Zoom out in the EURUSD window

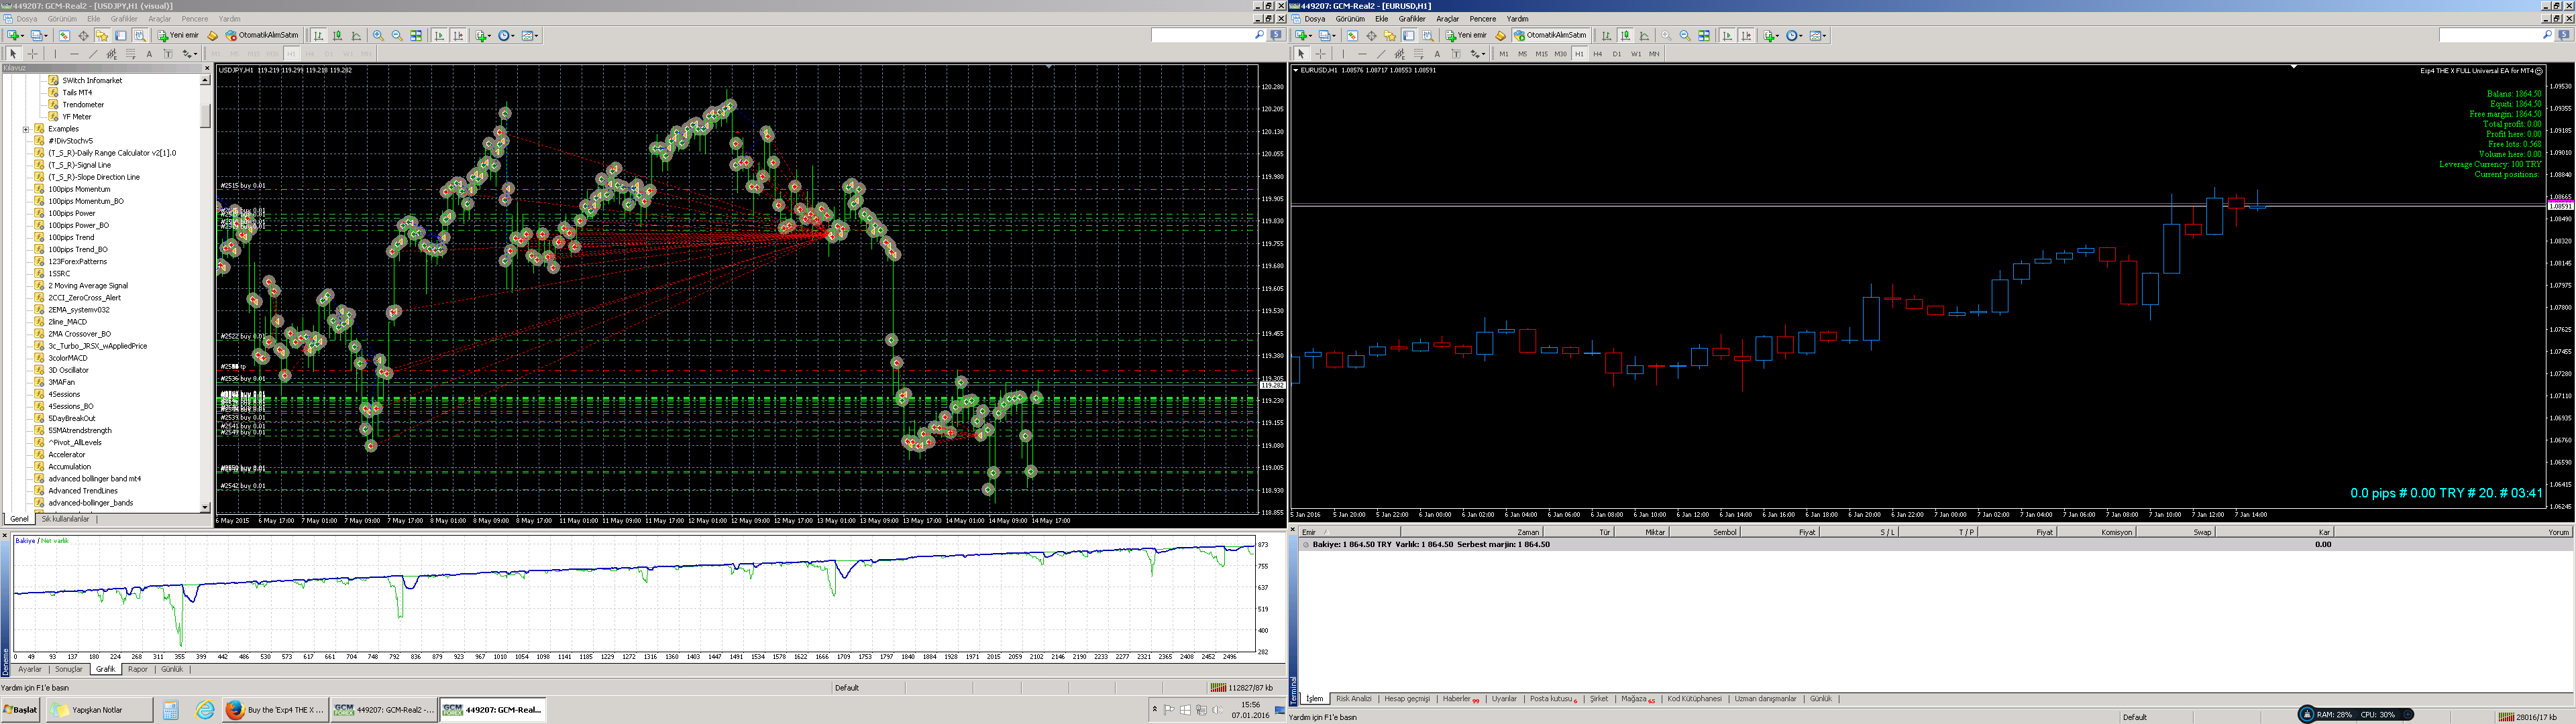[x=1685, y=36]
